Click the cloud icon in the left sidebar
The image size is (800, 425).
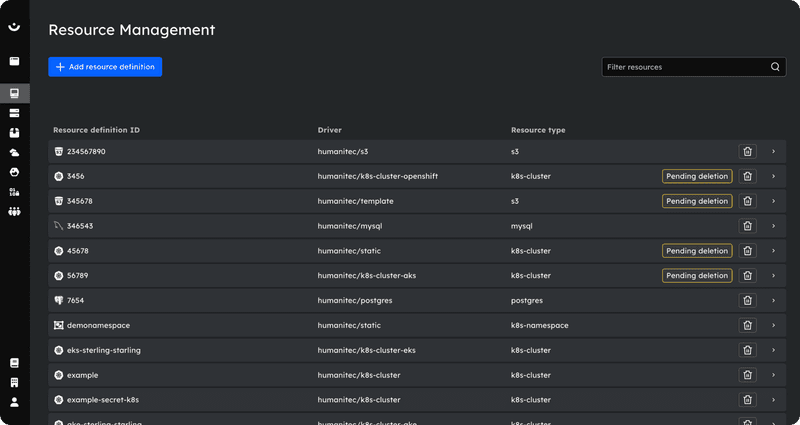point(14,152)
